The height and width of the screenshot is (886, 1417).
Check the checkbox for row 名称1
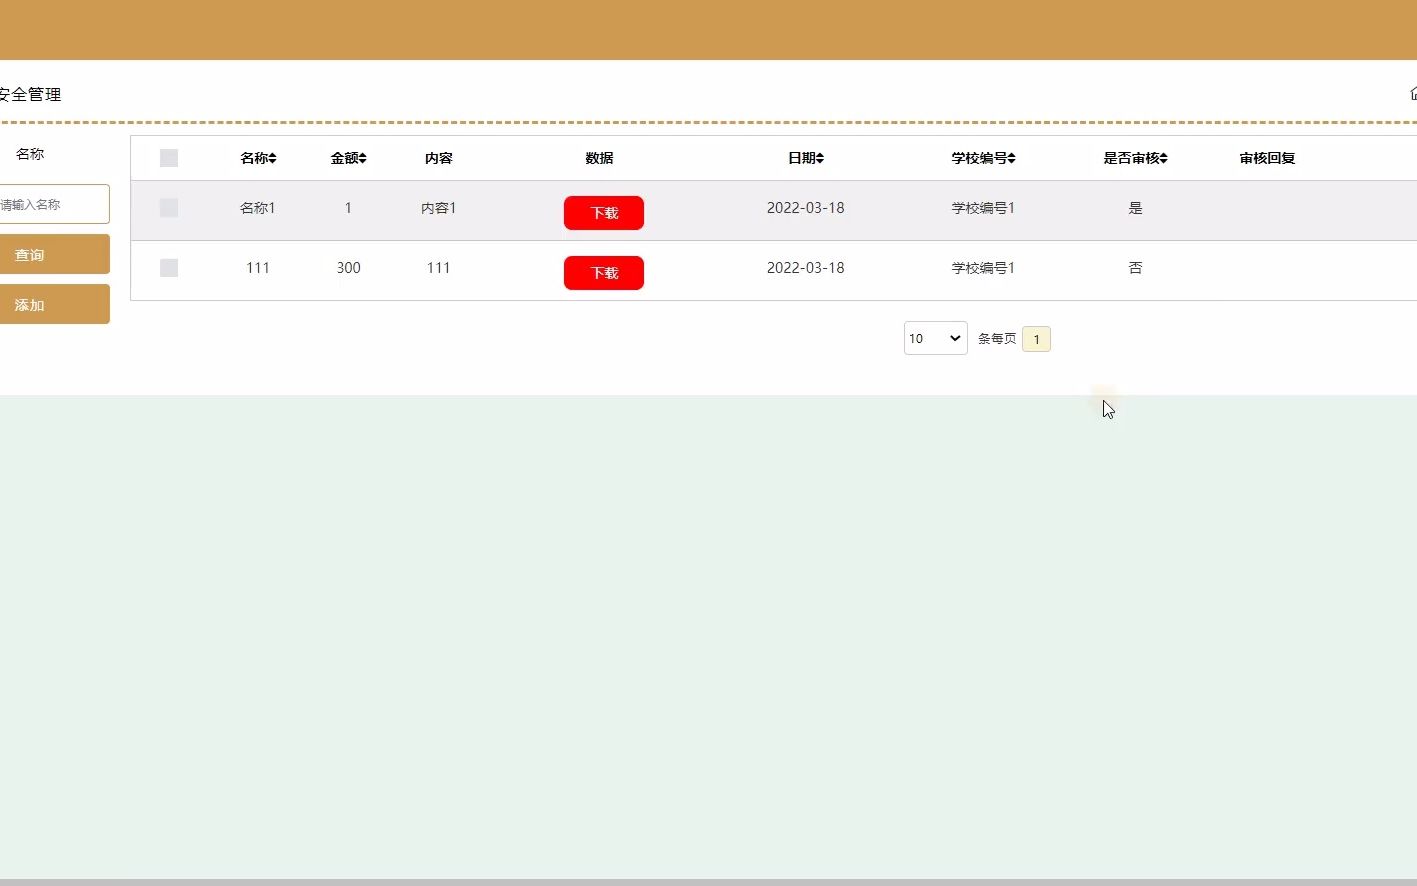click(169, 208)
